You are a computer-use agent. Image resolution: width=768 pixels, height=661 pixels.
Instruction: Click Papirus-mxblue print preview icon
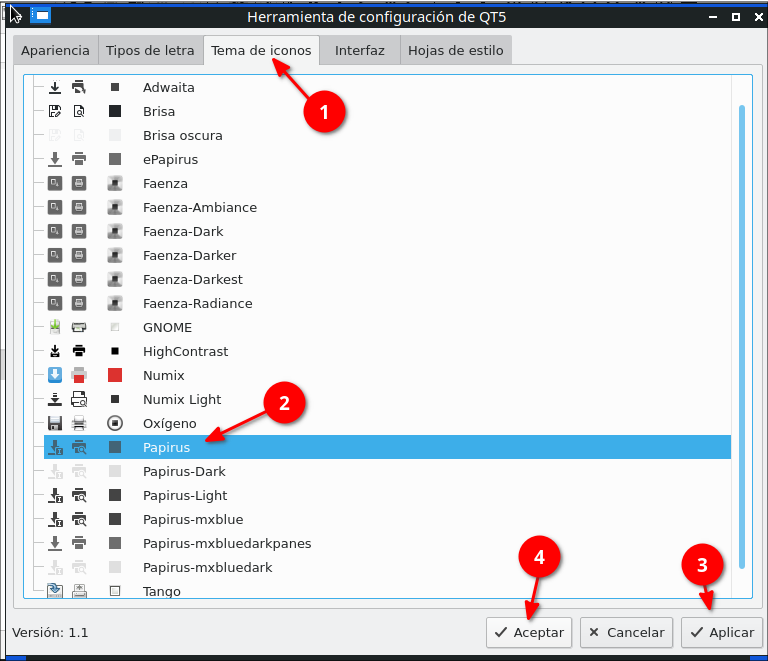(x=79, y=519)
